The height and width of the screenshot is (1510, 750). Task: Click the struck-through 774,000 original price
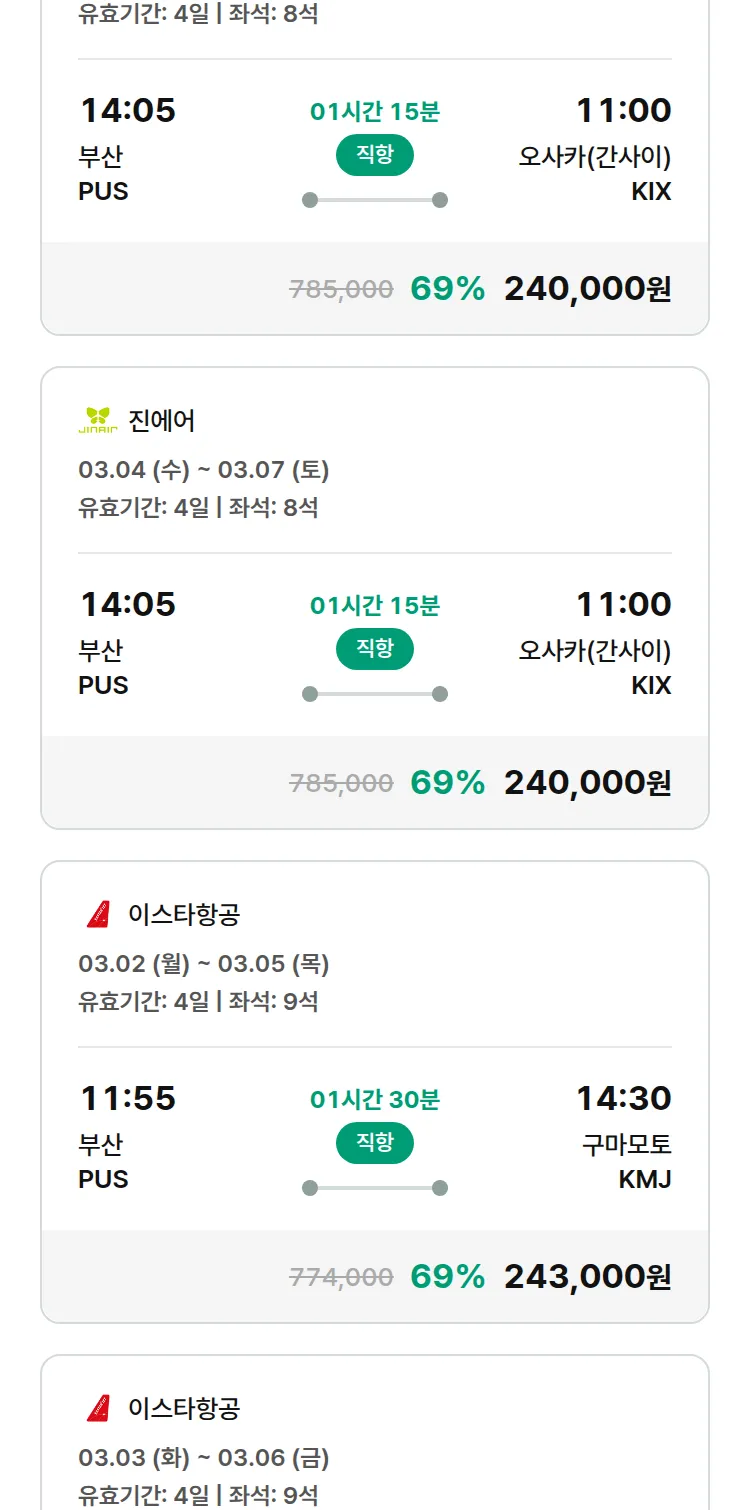tap(341, 1277)
